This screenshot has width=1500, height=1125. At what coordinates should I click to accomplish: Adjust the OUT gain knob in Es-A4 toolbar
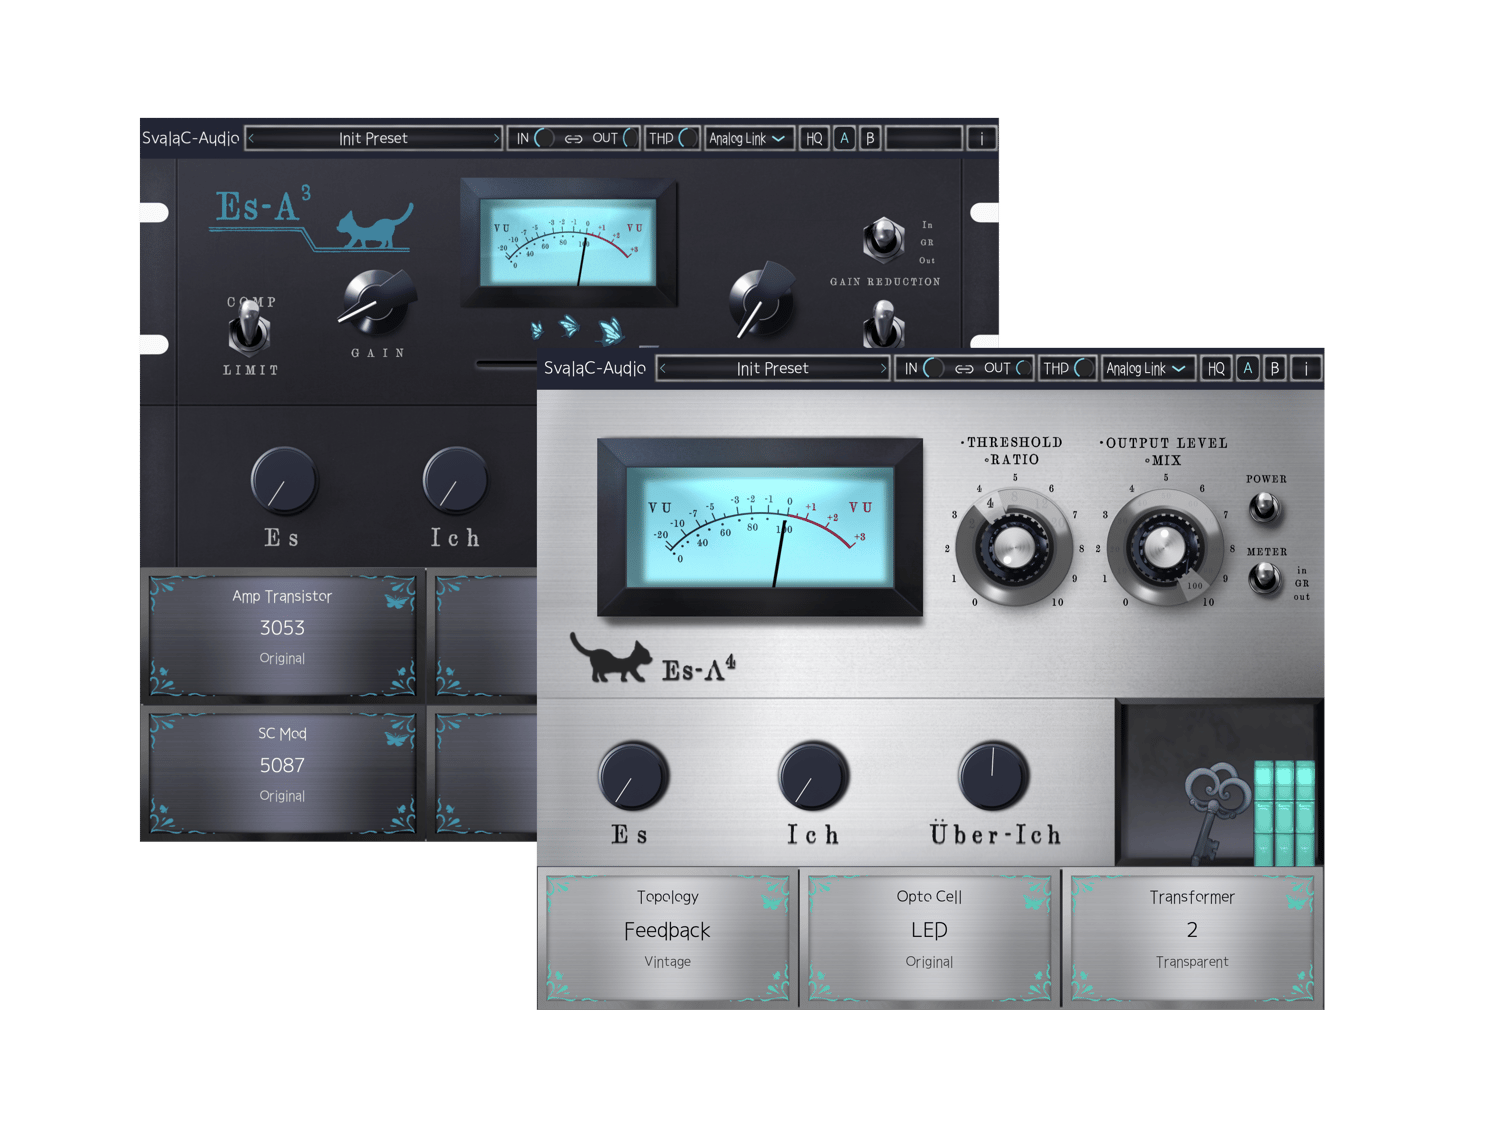pos(1022,369)
